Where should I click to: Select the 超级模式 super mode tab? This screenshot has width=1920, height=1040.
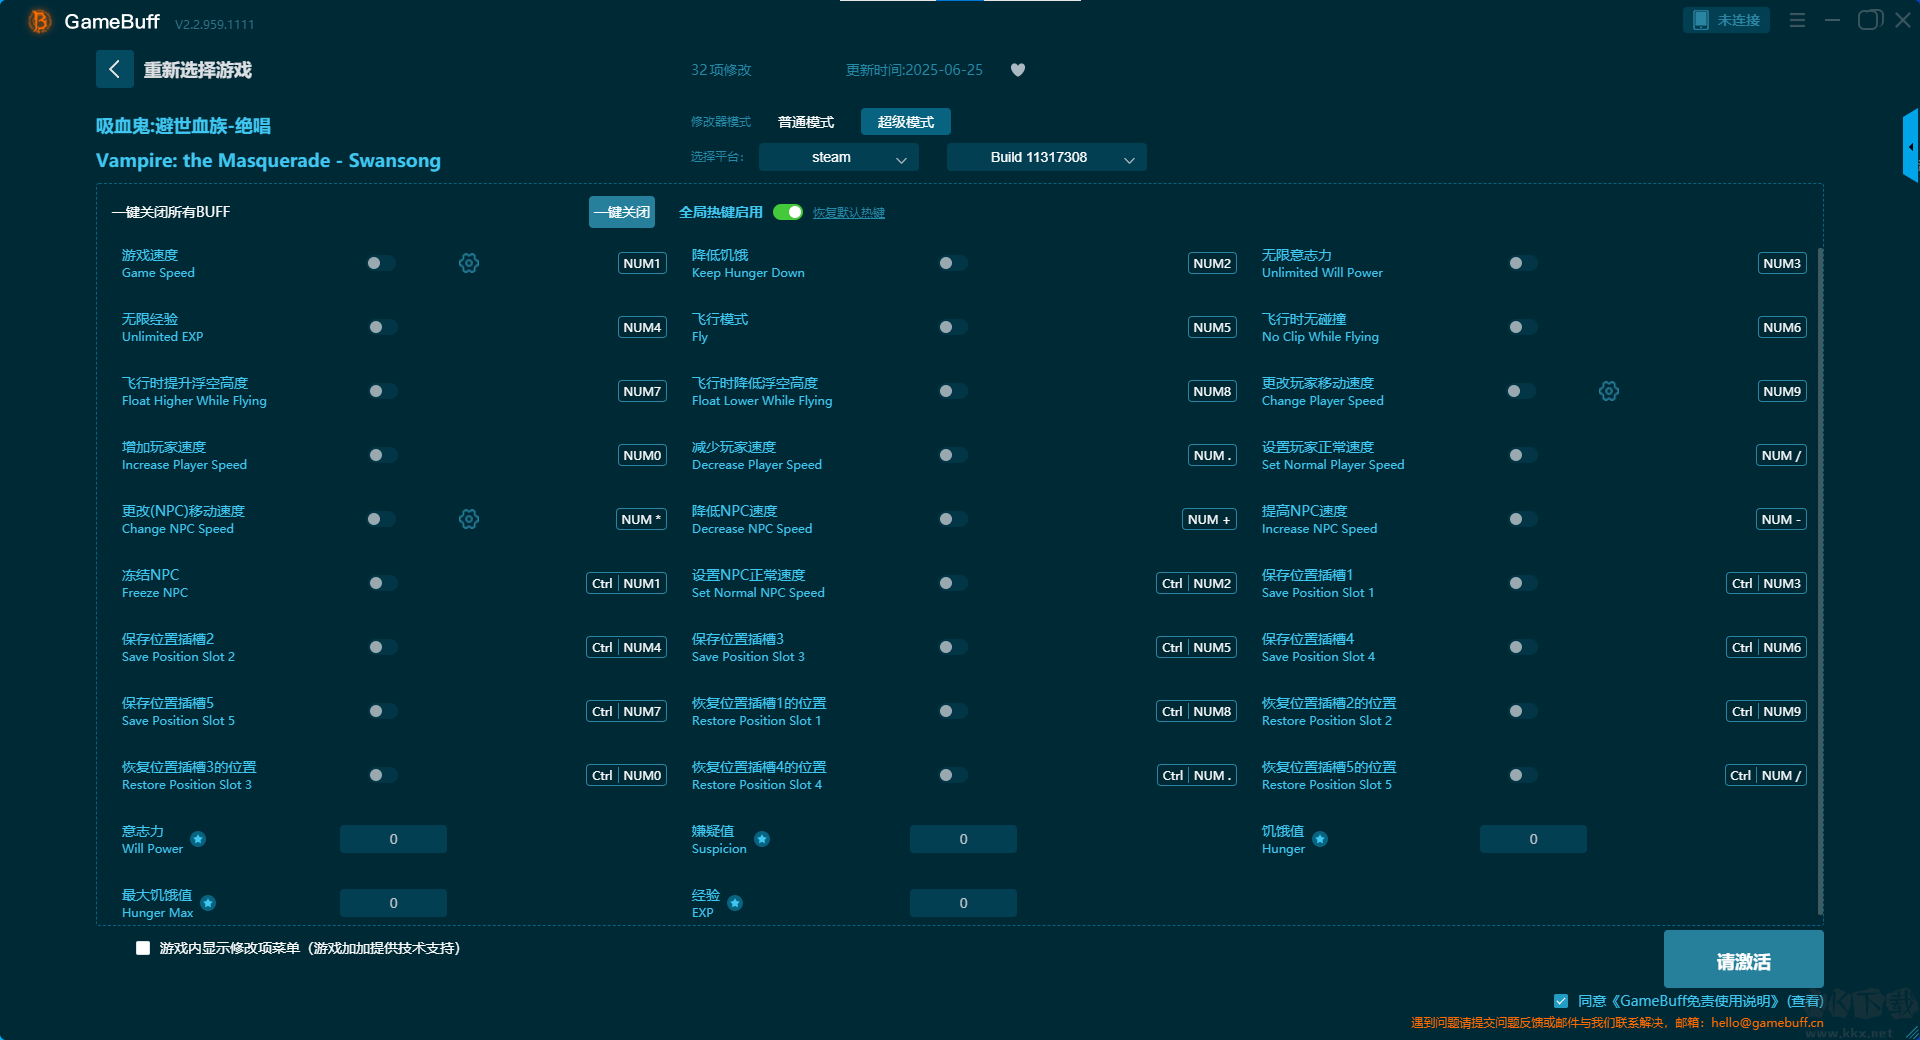point(905,122)
